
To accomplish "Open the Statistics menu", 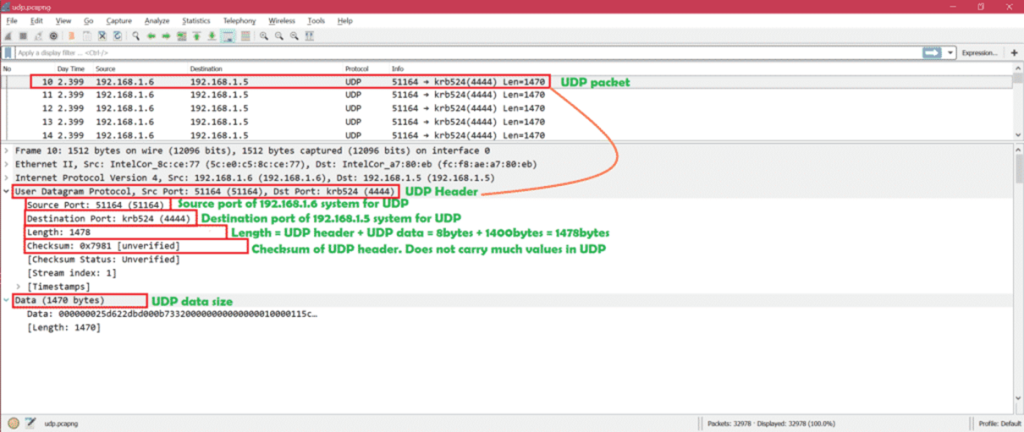I will [196, 20].
